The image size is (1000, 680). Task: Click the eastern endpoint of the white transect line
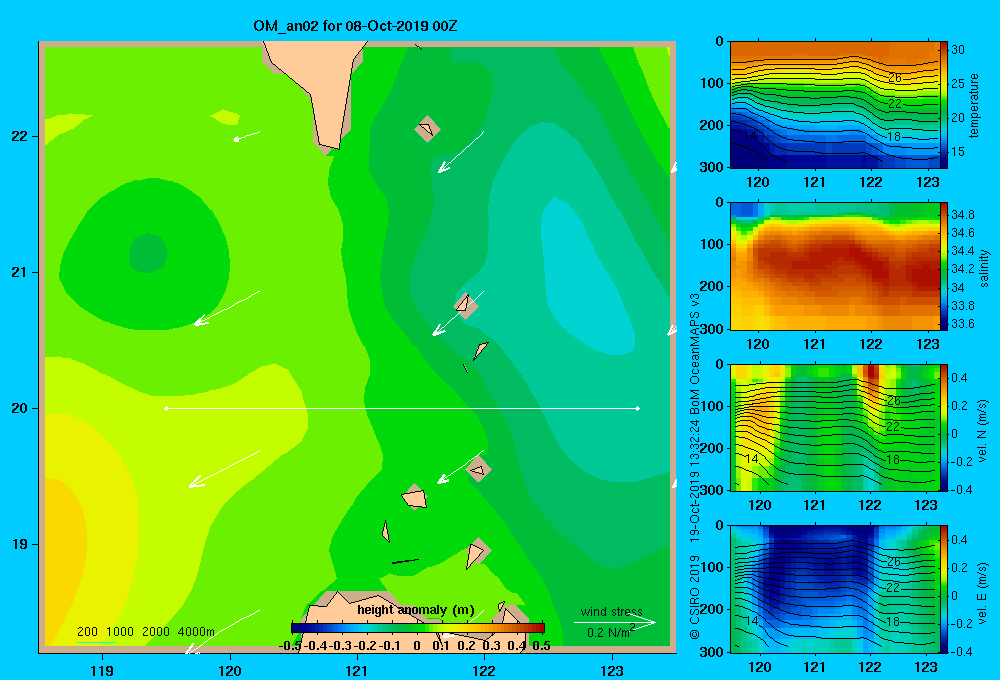point(638,408)
